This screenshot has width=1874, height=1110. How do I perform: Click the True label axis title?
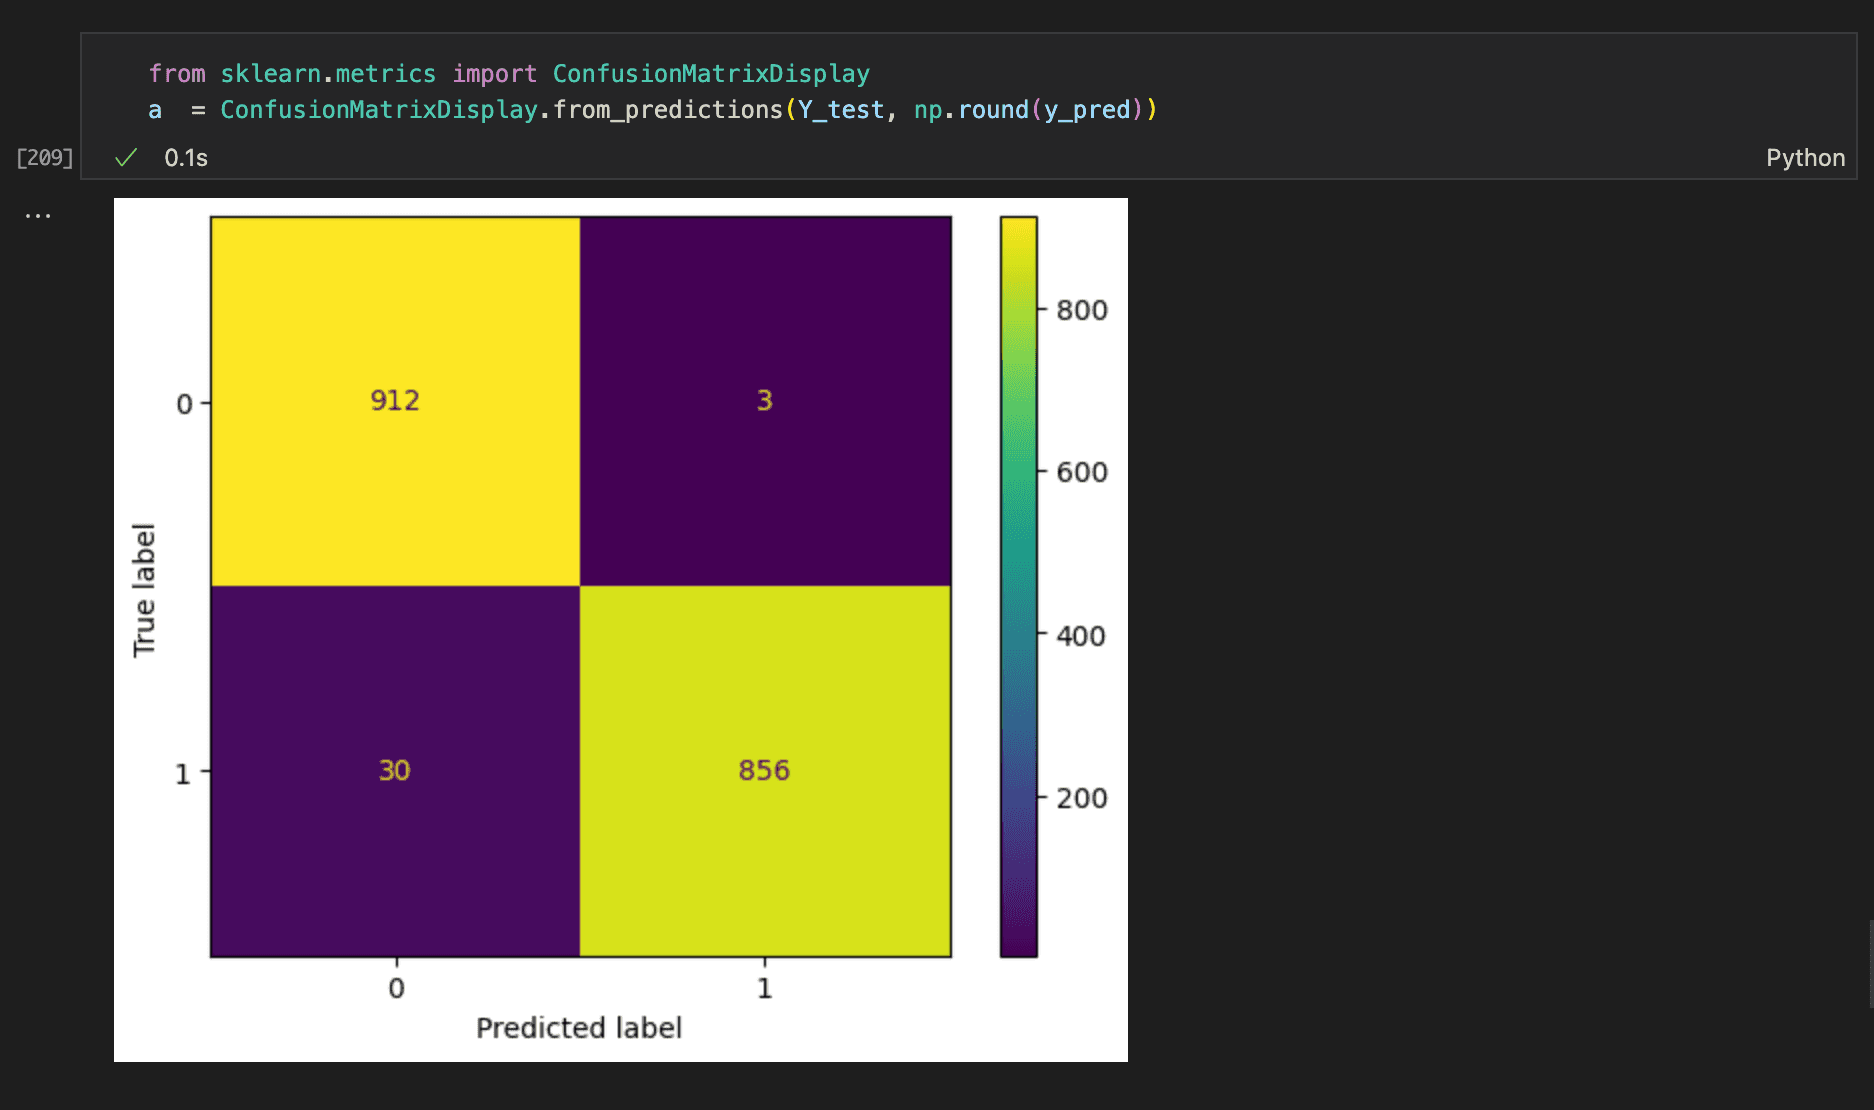click(144, 590)
